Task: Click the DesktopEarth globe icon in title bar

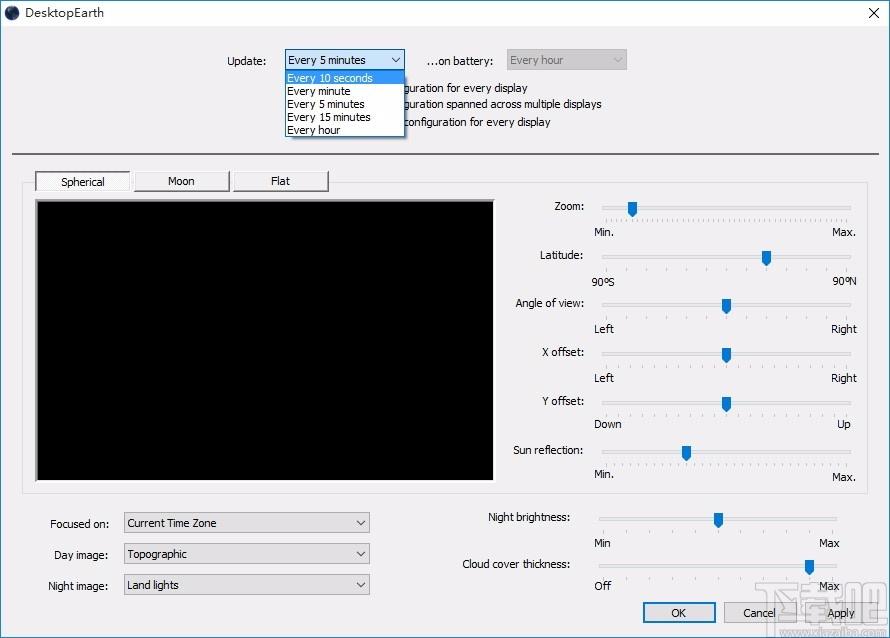Action: 12,12
